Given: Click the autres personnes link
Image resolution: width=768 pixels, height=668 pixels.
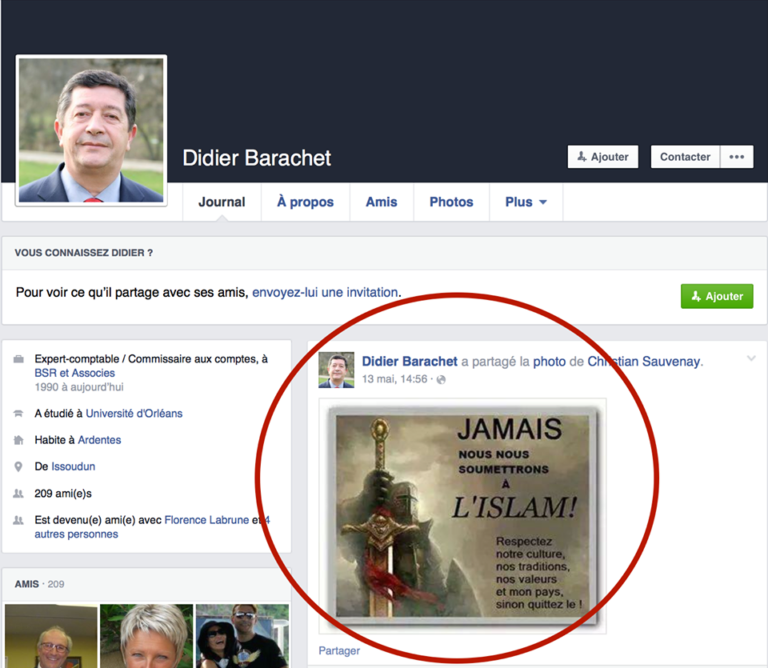Looking at the screenshot, I should (x=76, y=534).
